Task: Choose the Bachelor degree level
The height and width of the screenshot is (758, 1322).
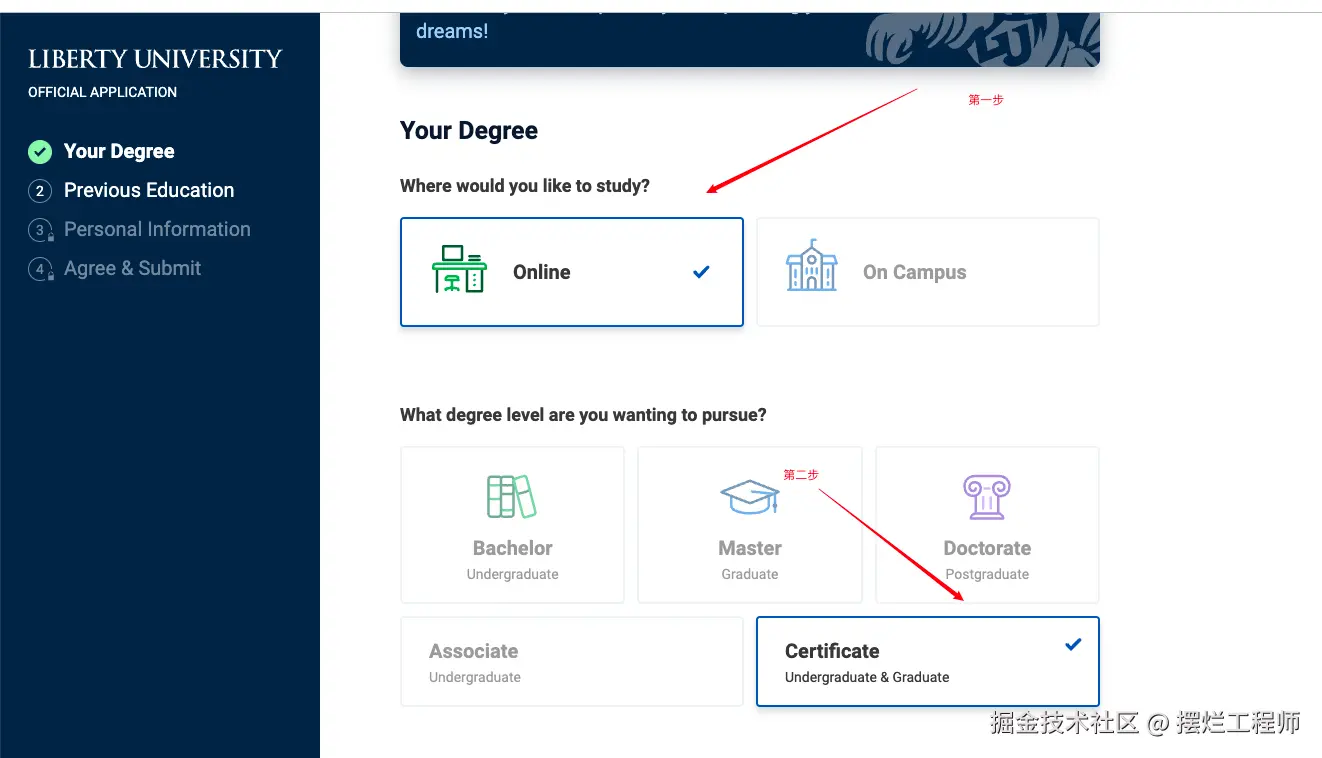Action: (512, 525)
